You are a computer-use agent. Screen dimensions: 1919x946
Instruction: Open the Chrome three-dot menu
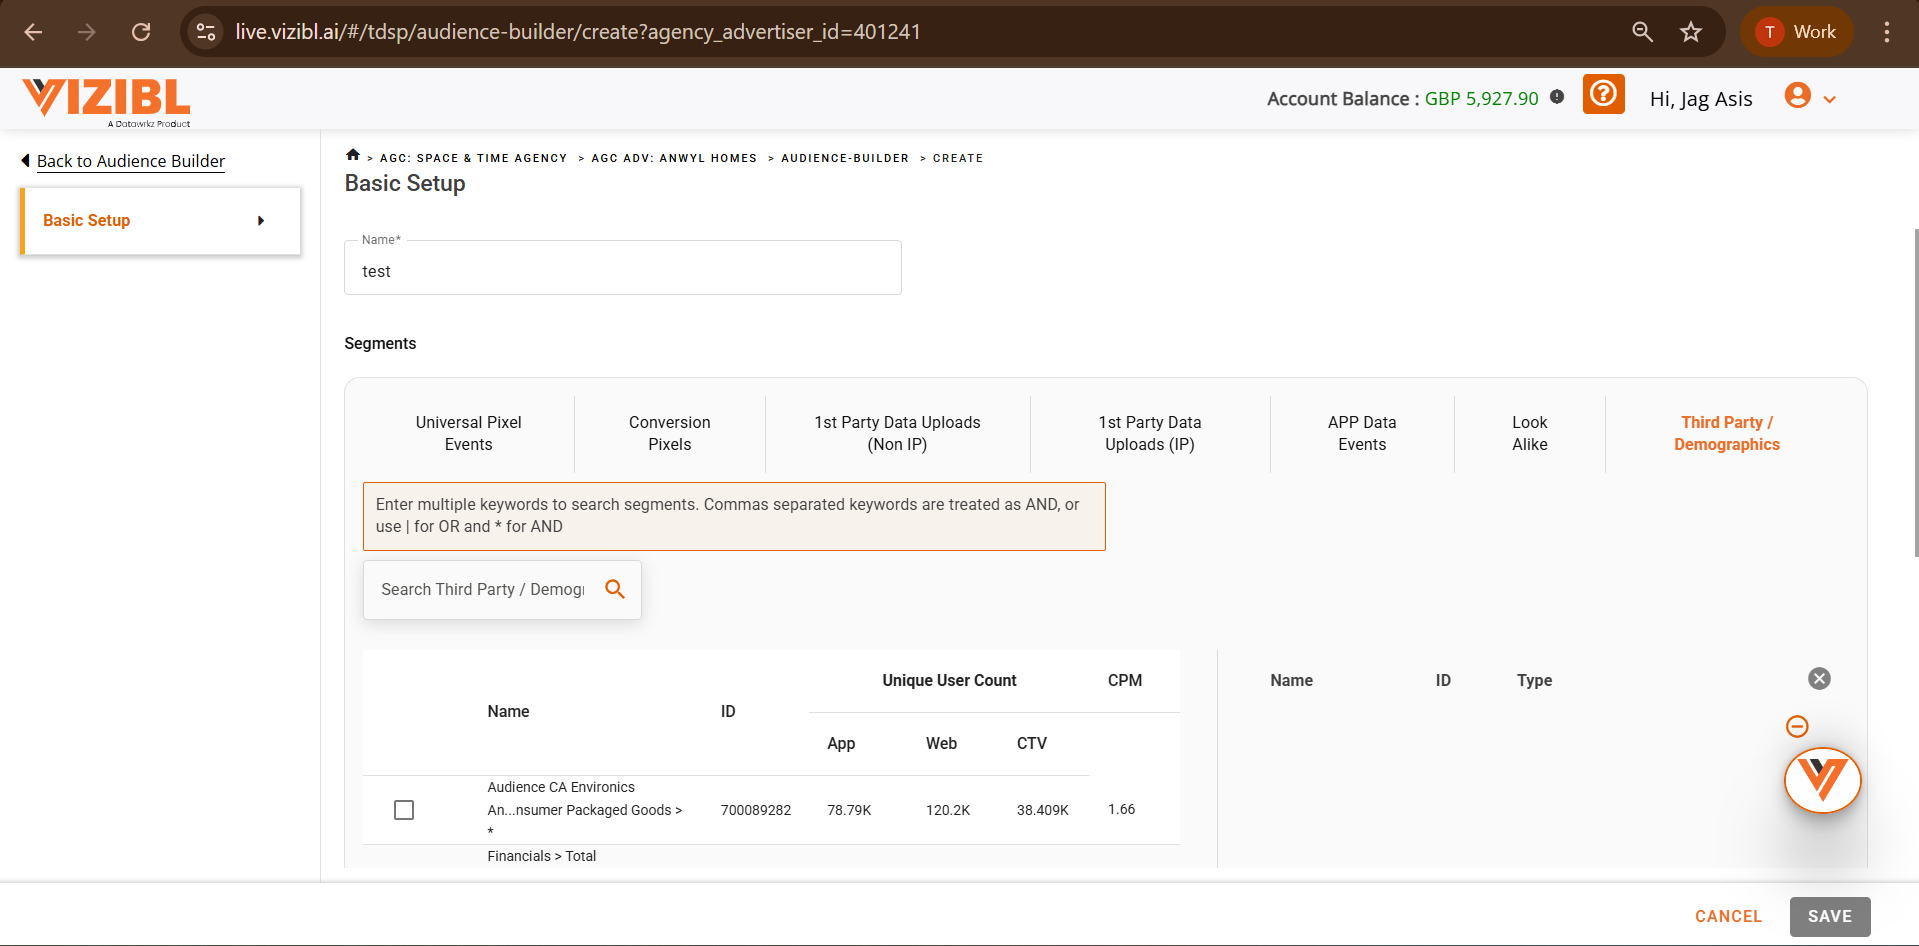1886,32
